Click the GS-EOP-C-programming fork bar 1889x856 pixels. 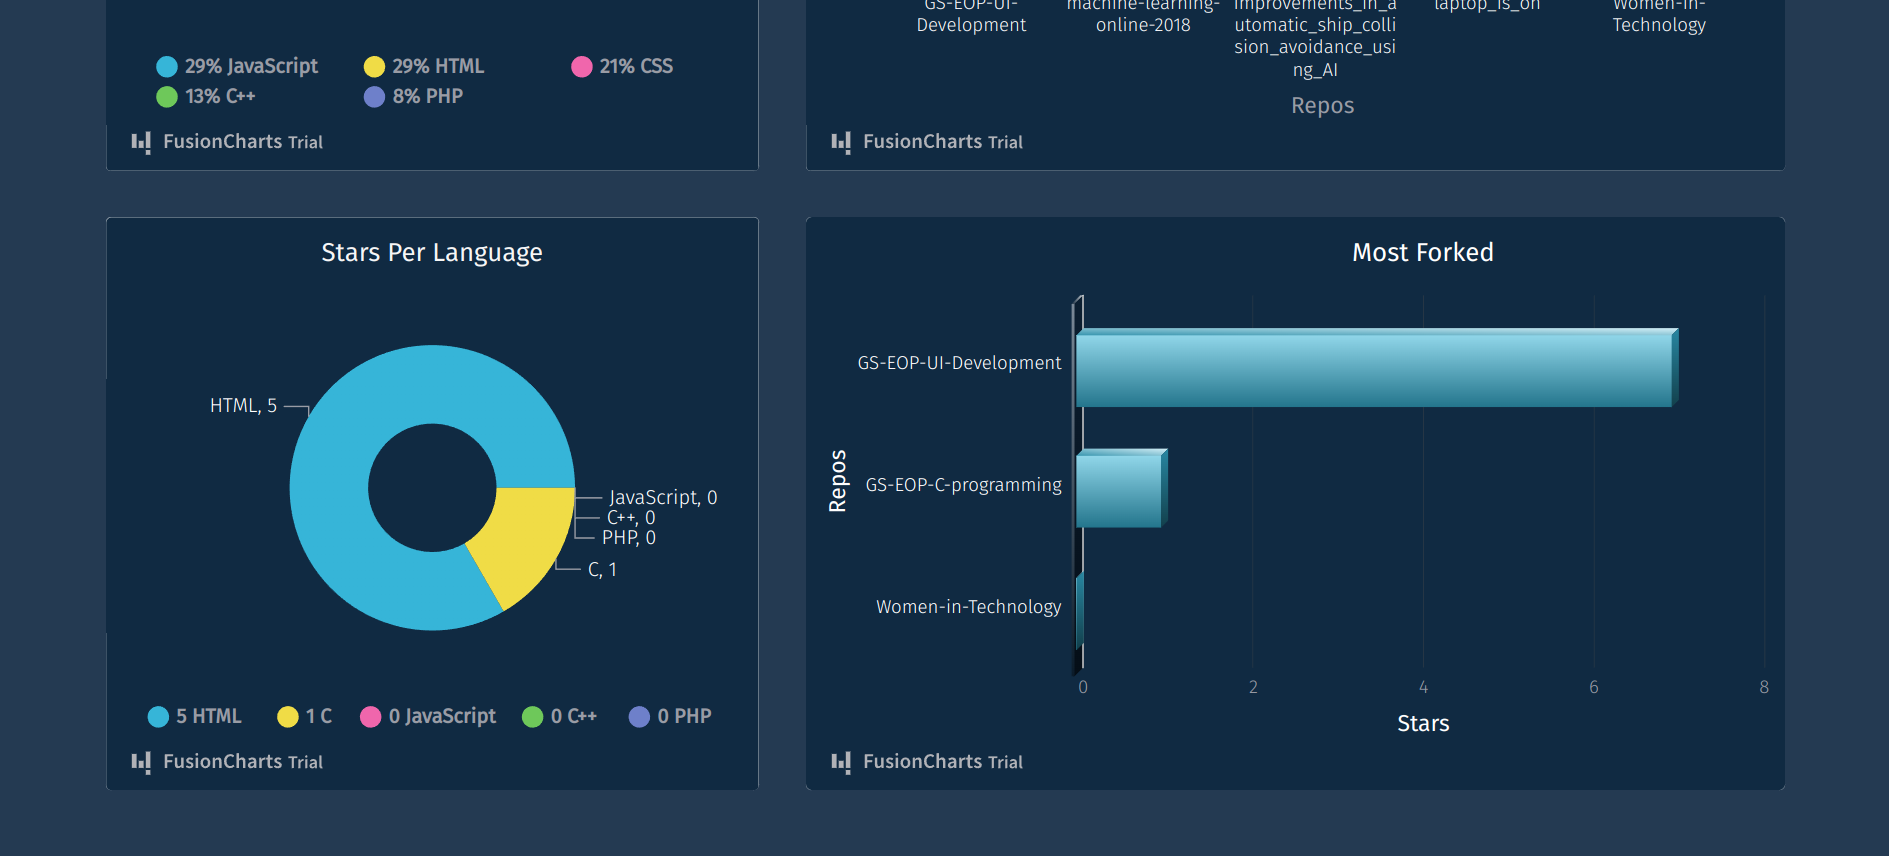1121,489
